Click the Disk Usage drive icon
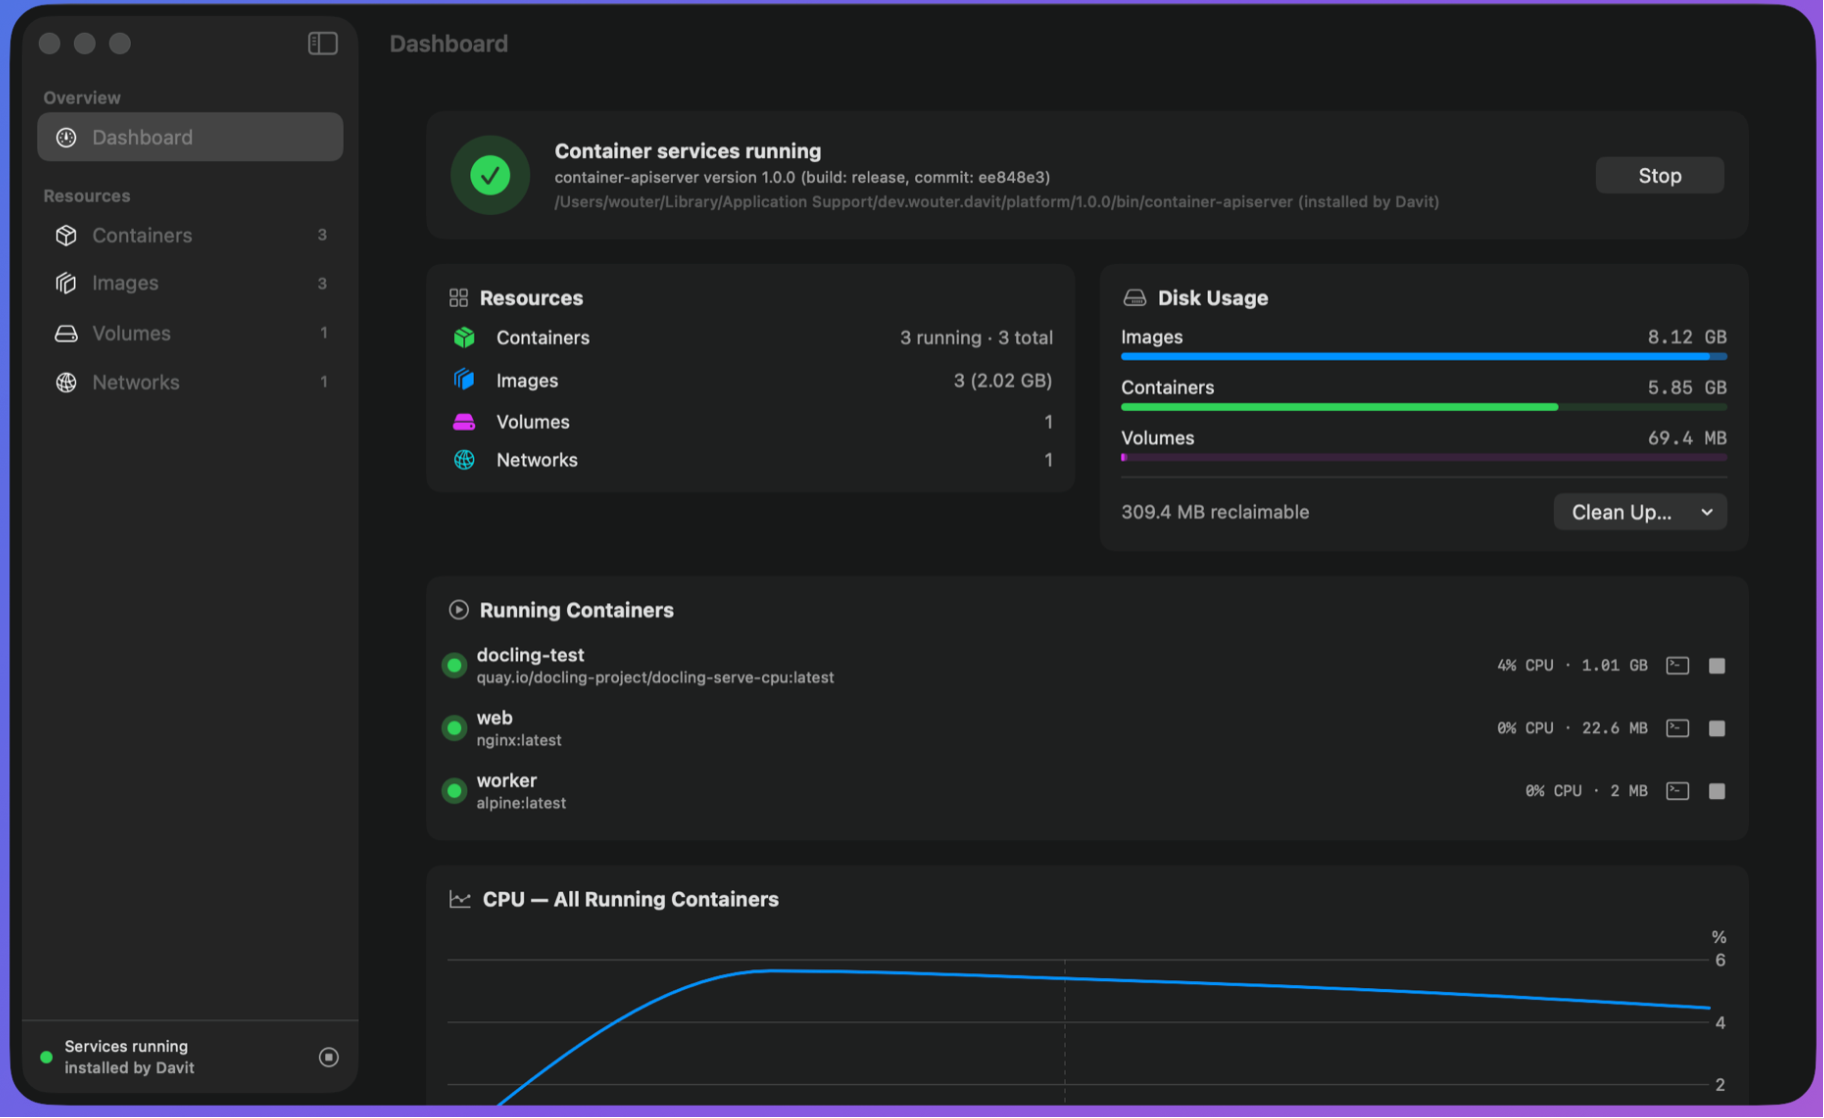The width and height of the screenshot is (1824, 1118). pyautogui.click(x=1134, y=298)
